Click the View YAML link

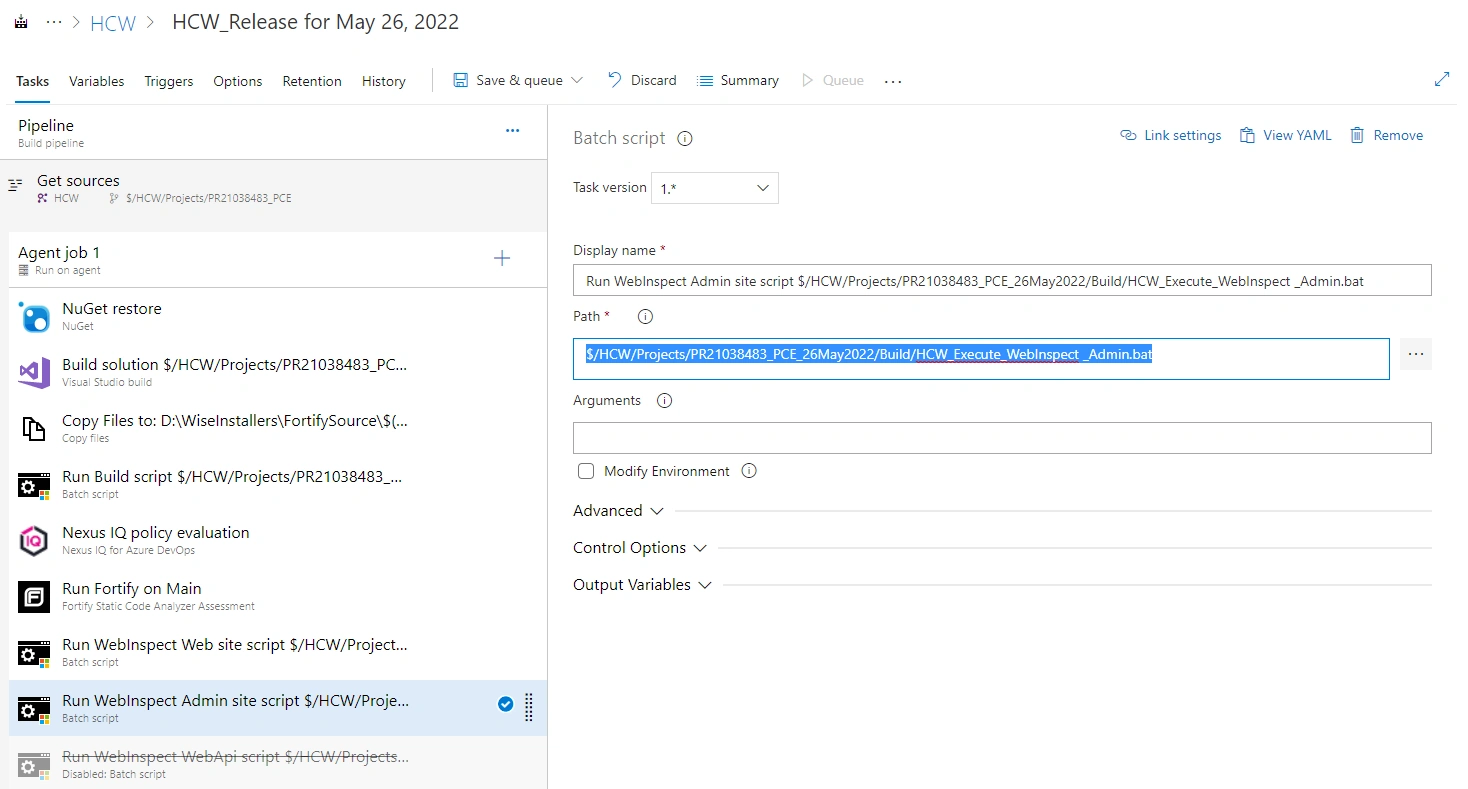pyautogui.click(x=1285, y=135)
